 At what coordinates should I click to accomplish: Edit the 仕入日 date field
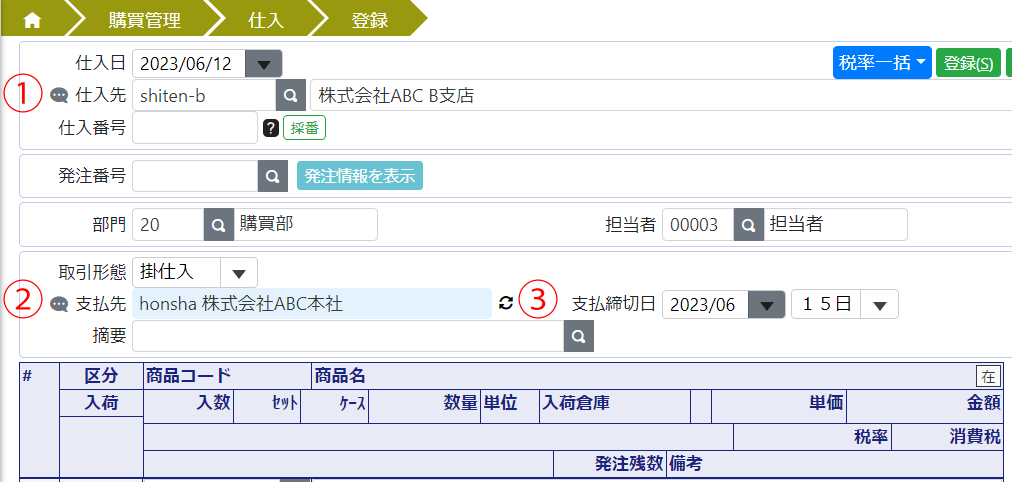click(x=190, y=64)
